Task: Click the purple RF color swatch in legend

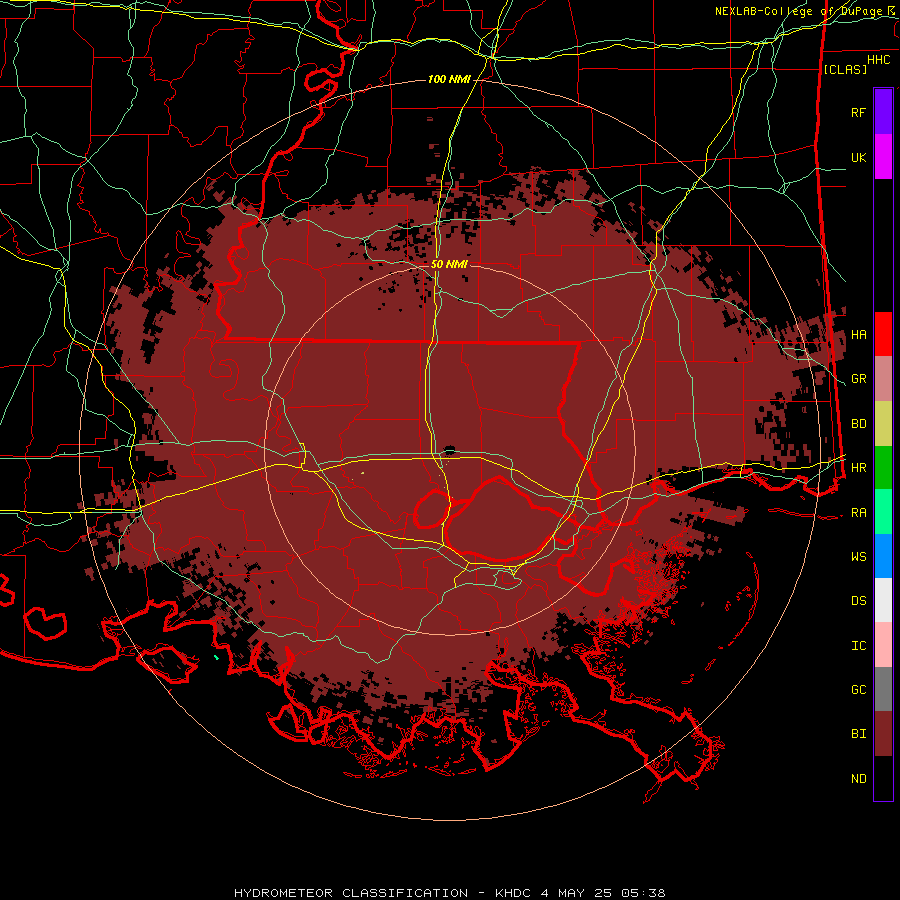Action: tap(883, 112)
